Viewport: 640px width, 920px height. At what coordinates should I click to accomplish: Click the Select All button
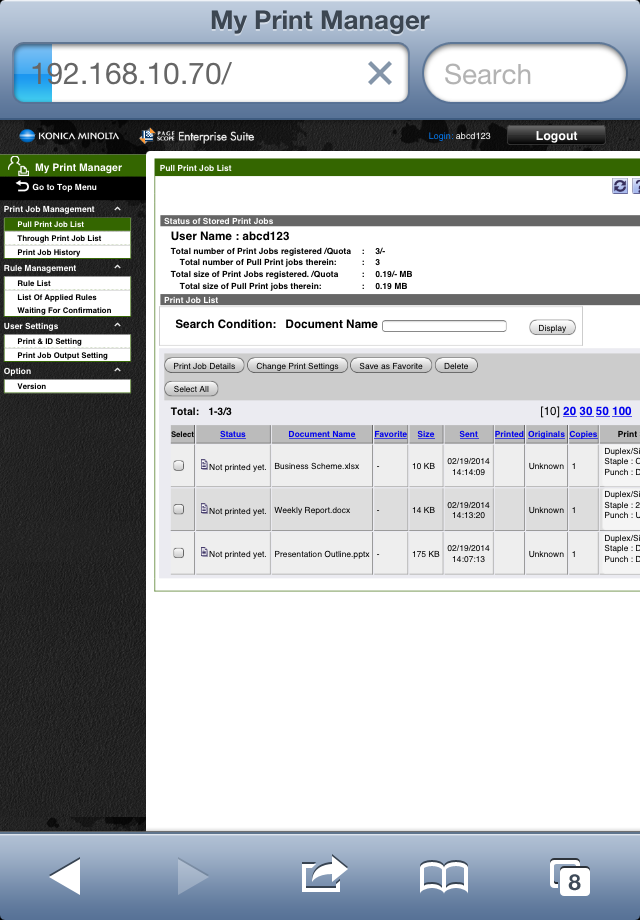[191, 388]
